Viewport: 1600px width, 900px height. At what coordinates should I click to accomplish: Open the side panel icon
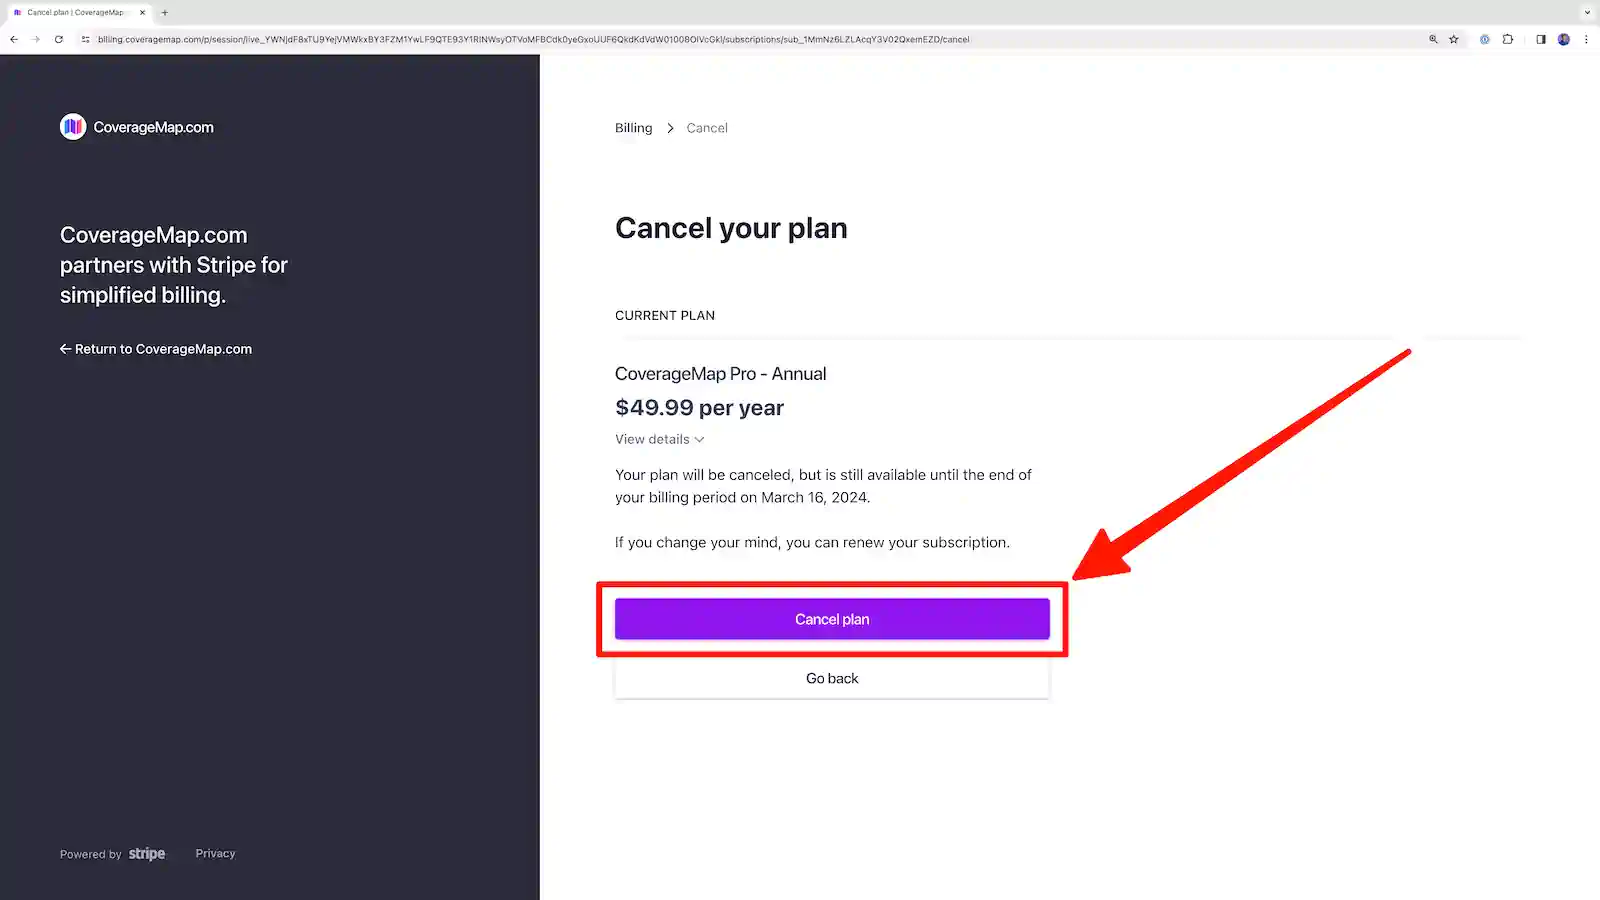[1539, 39]
